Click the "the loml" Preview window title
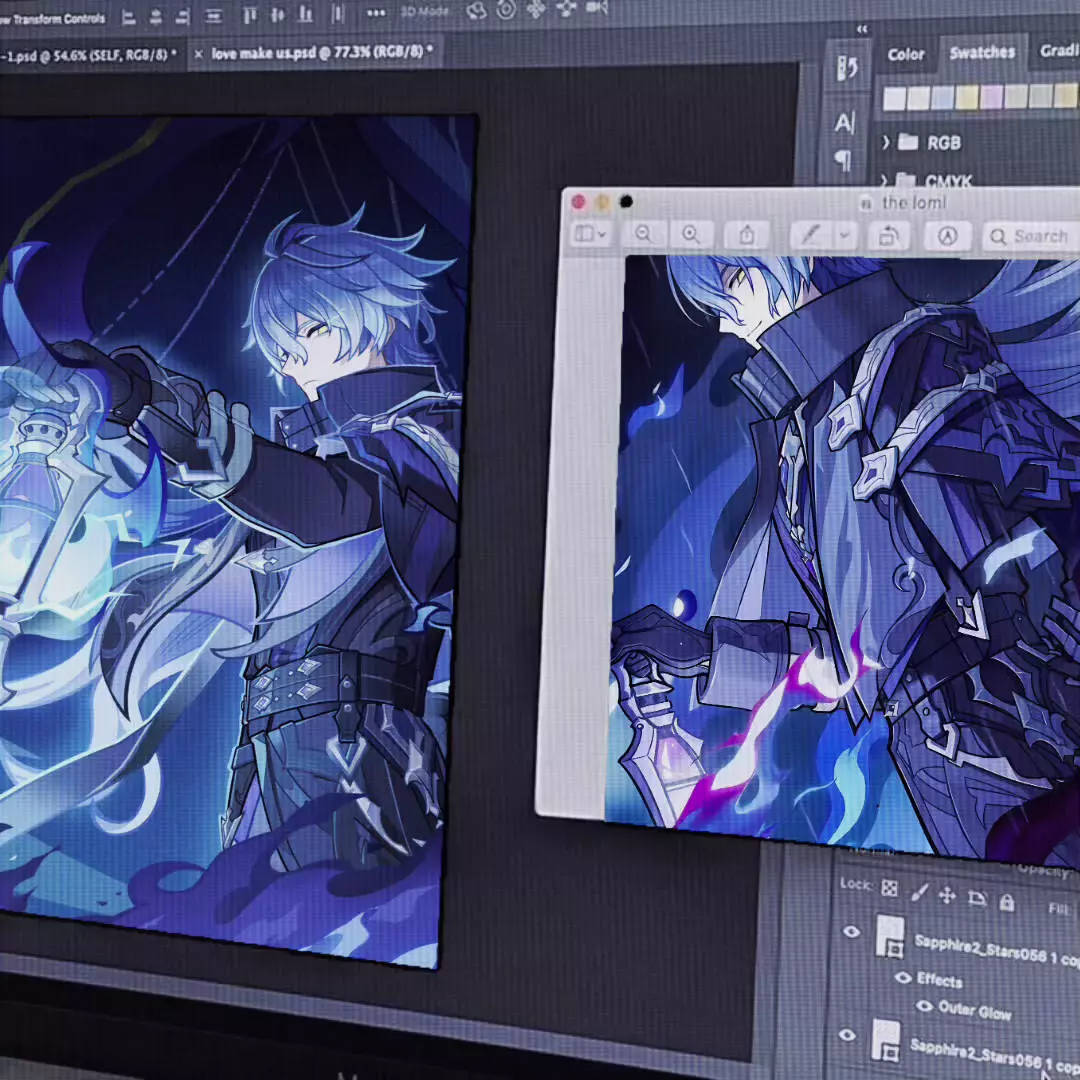Screen dimensions: 1080x1080 pos(914,202)
